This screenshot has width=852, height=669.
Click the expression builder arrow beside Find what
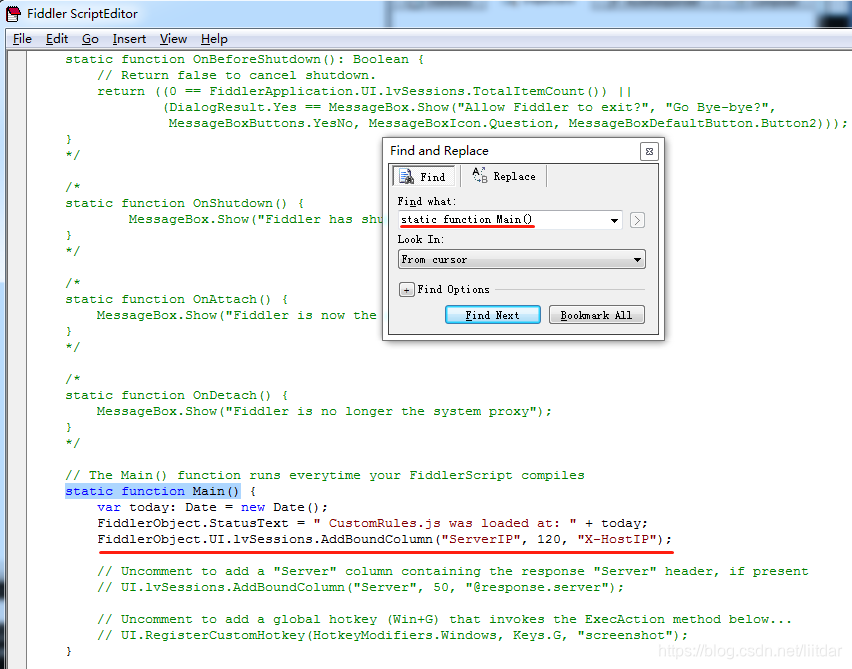[637, 220]
